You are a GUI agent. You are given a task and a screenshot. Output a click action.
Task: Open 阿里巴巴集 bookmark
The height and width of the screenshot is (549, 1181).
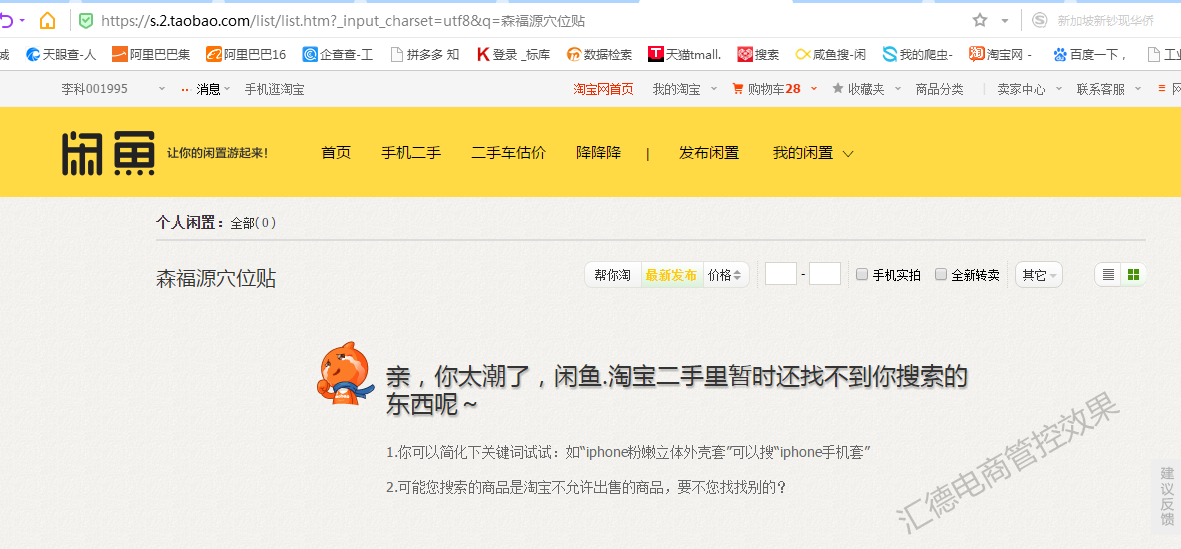coord(151,54)
